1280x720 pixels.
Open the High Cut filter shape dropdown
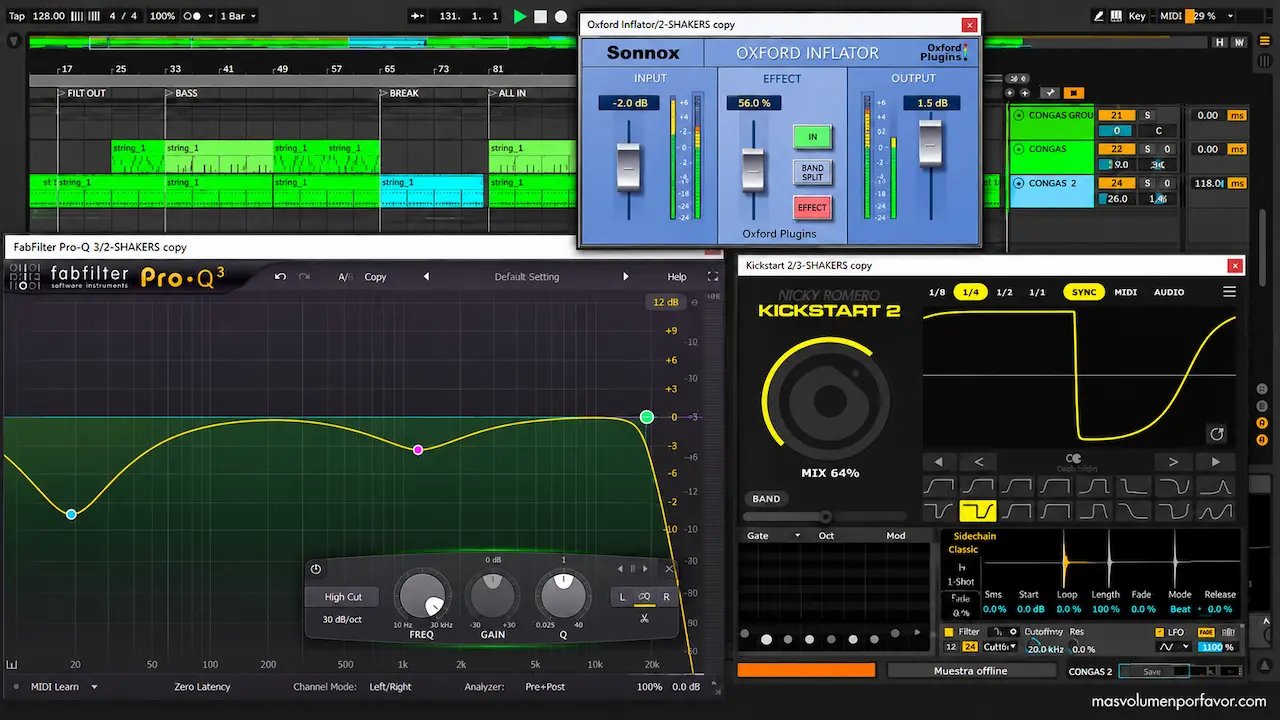click(x=343, y=597)
